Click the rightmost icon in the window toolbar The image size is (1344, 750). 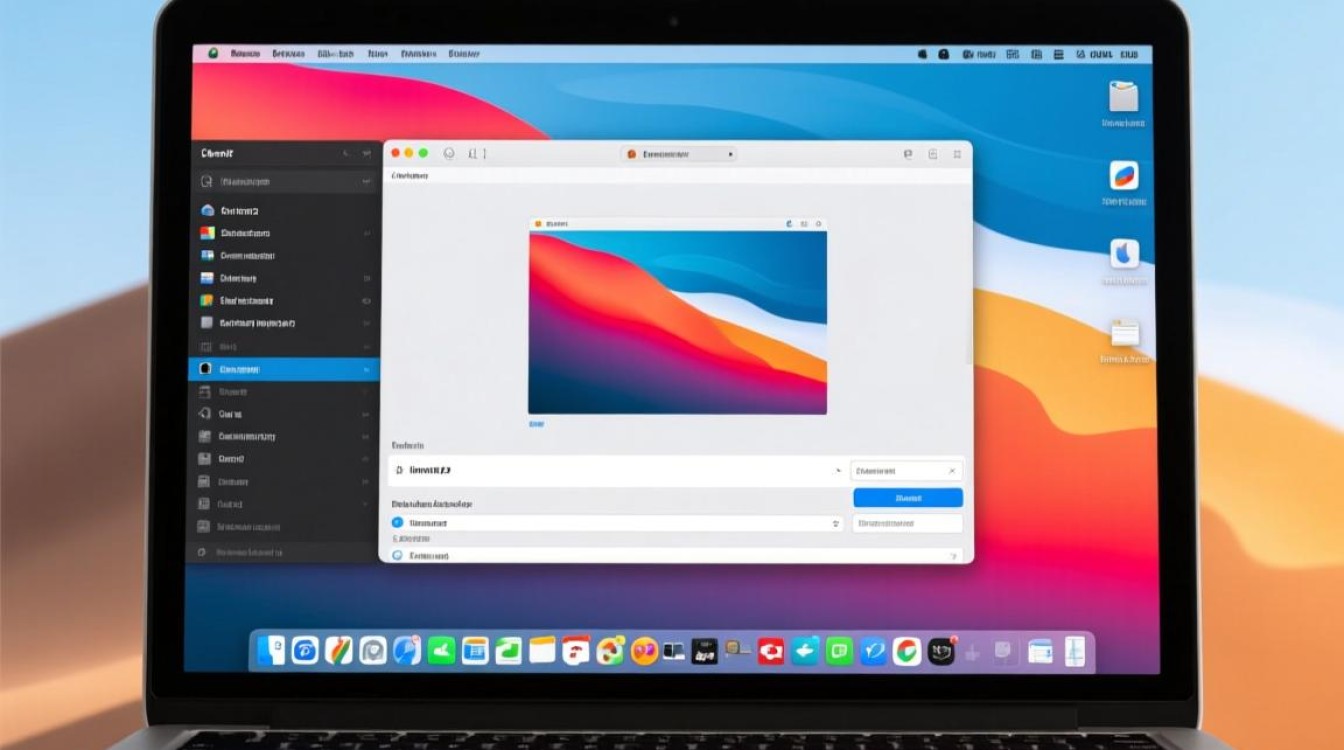(956, 154)
